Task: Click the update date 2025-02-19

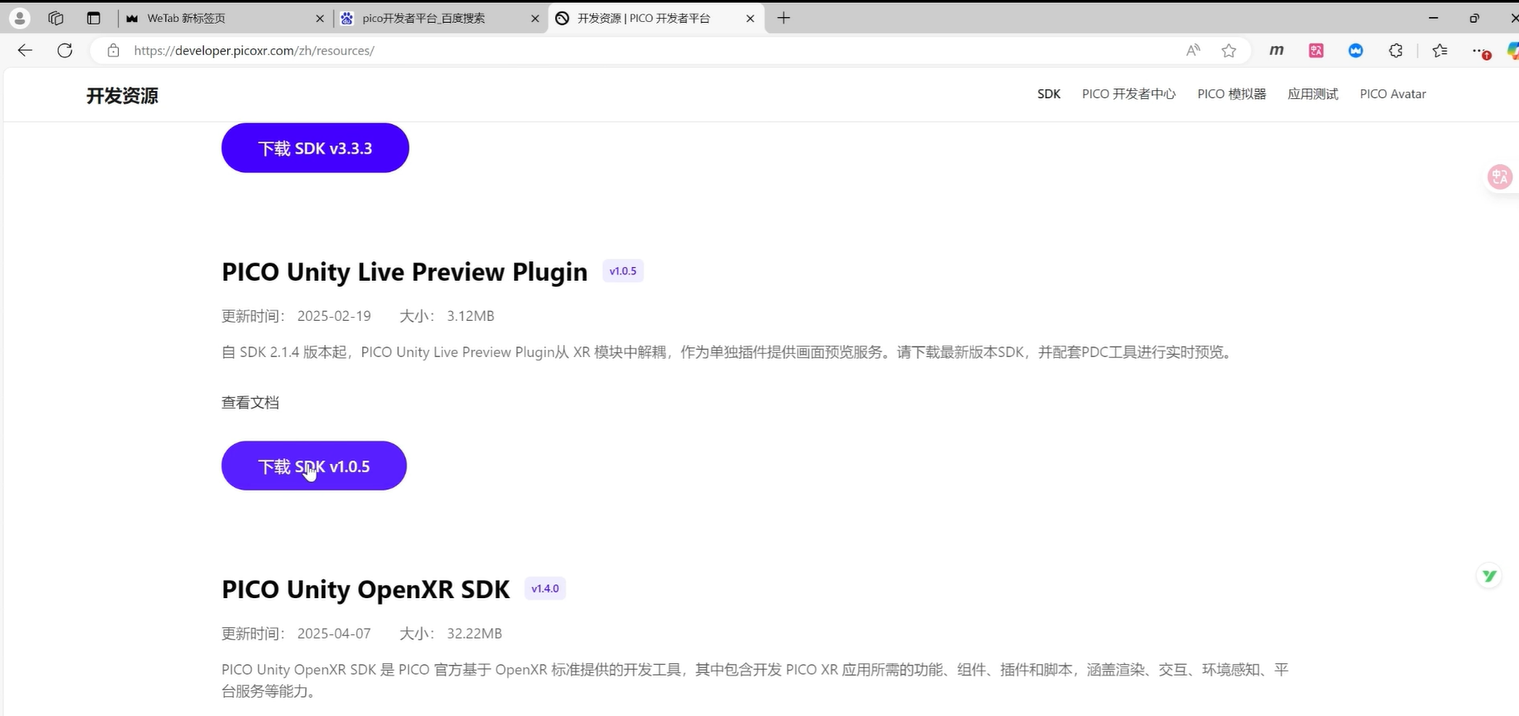Action: (x=334, y=316)
